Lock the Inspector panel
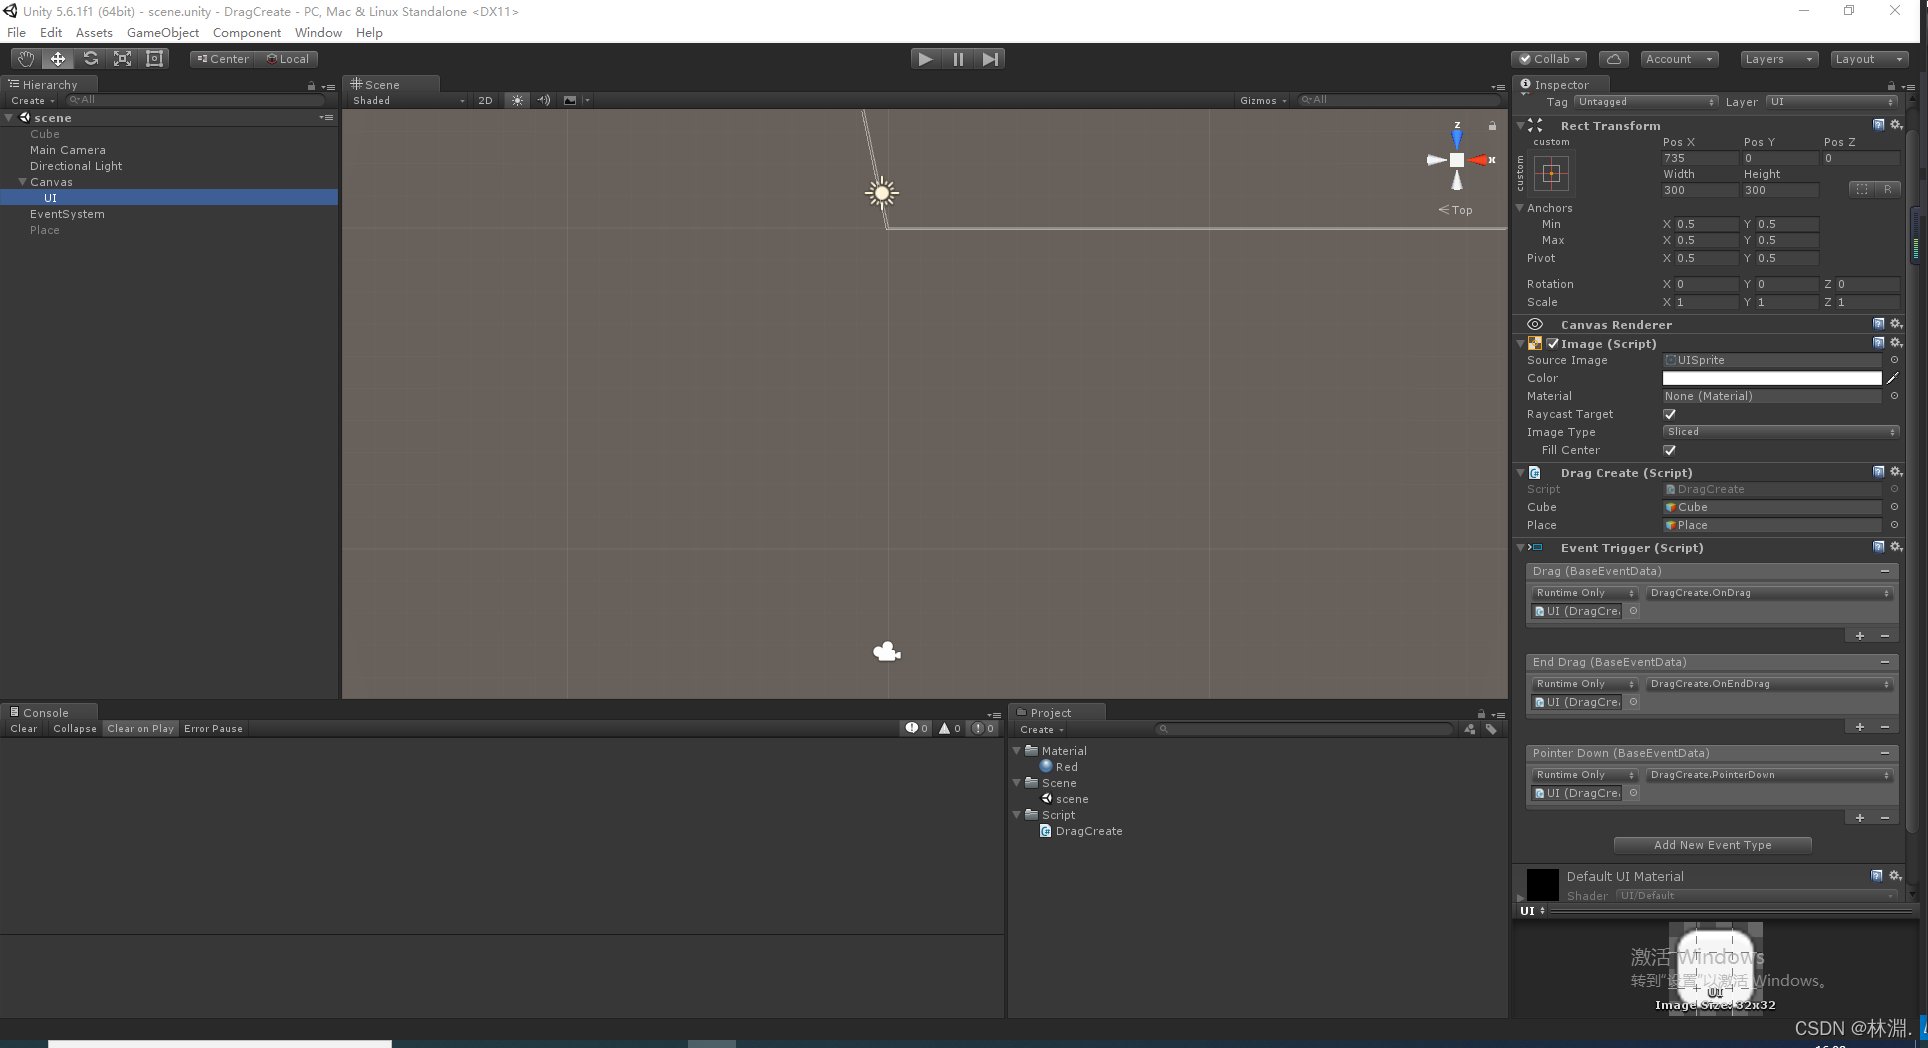Screen dimensions: 1928x1048 coord(1891,86)
